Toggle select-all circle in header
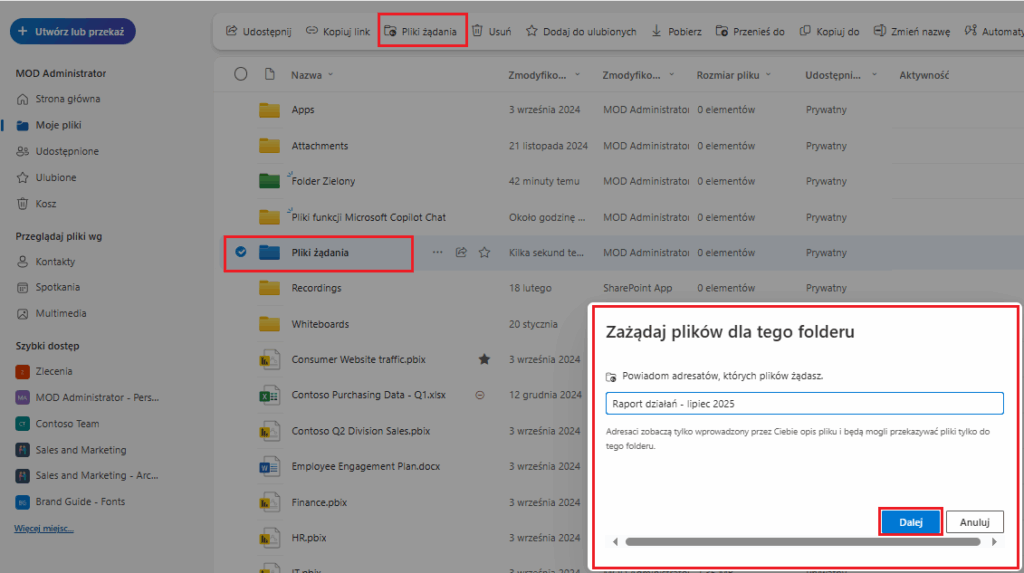The height and width of the screenshot is (573, 1024). pos(241,74)
